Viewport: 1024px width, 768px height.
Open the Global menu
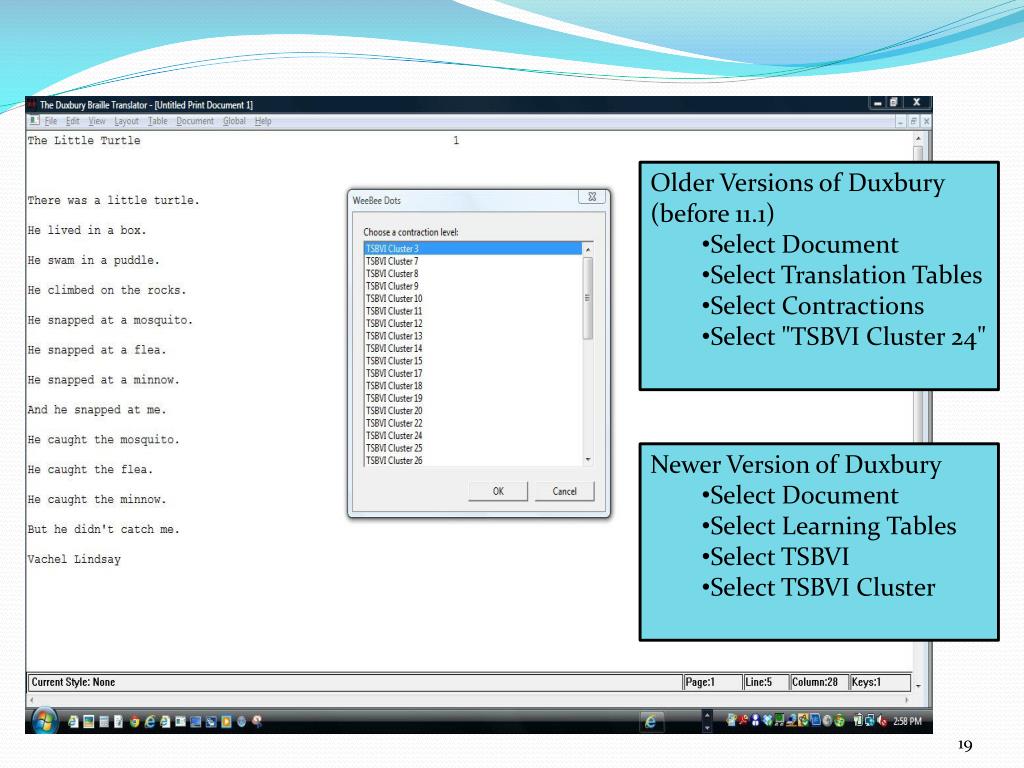[x=234, y=121]
